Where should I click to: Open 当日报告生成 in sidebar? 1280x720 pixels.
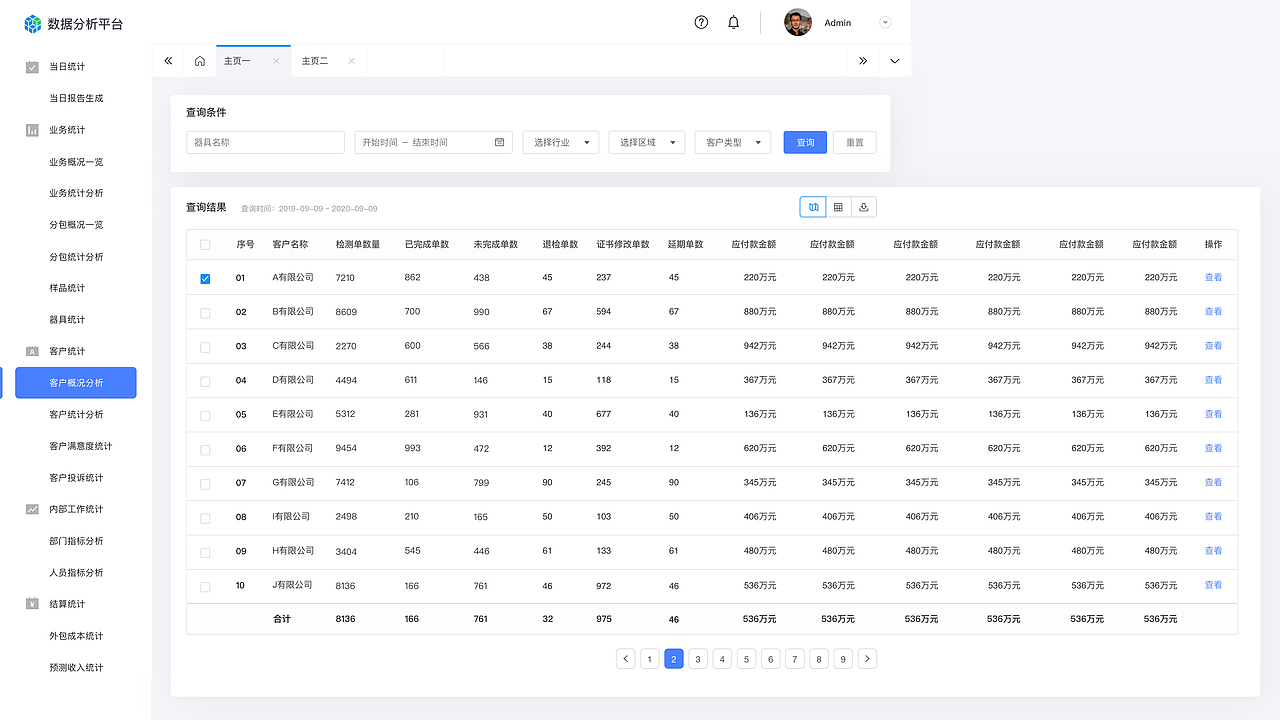click(x=76, y=98)
